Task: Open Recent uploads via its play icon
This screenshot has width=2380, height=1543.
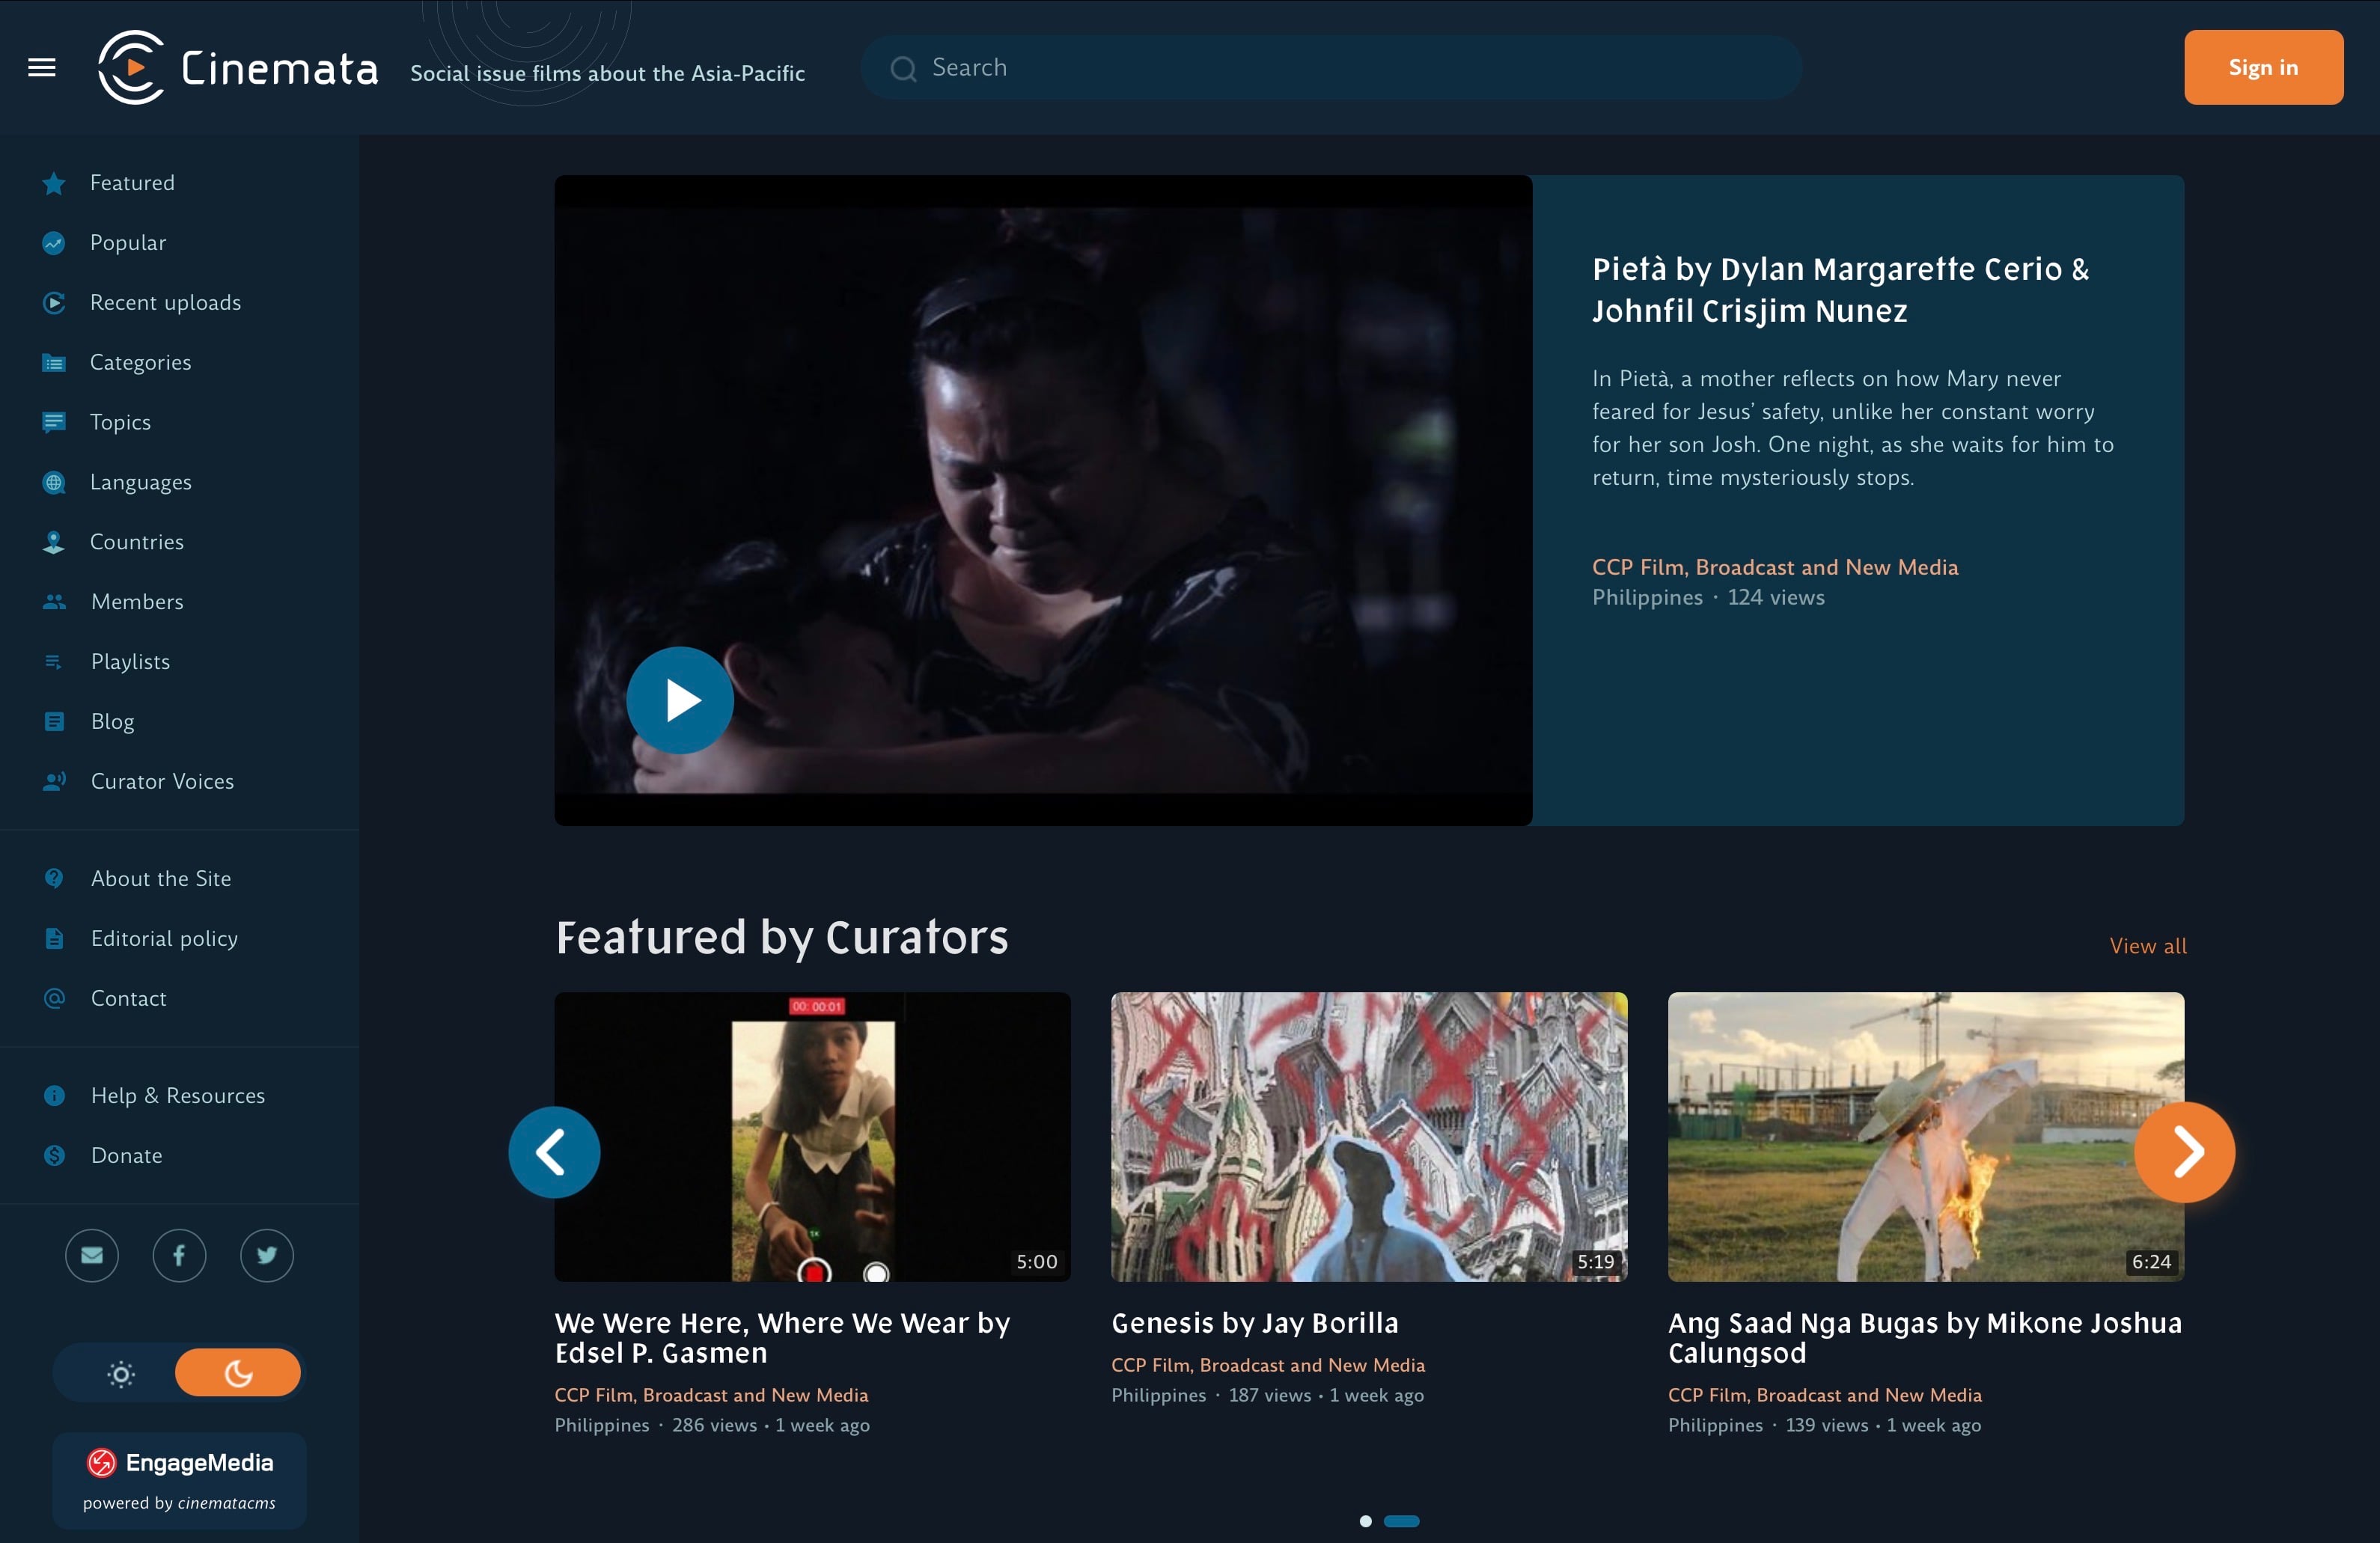Action: coord(54,303)
